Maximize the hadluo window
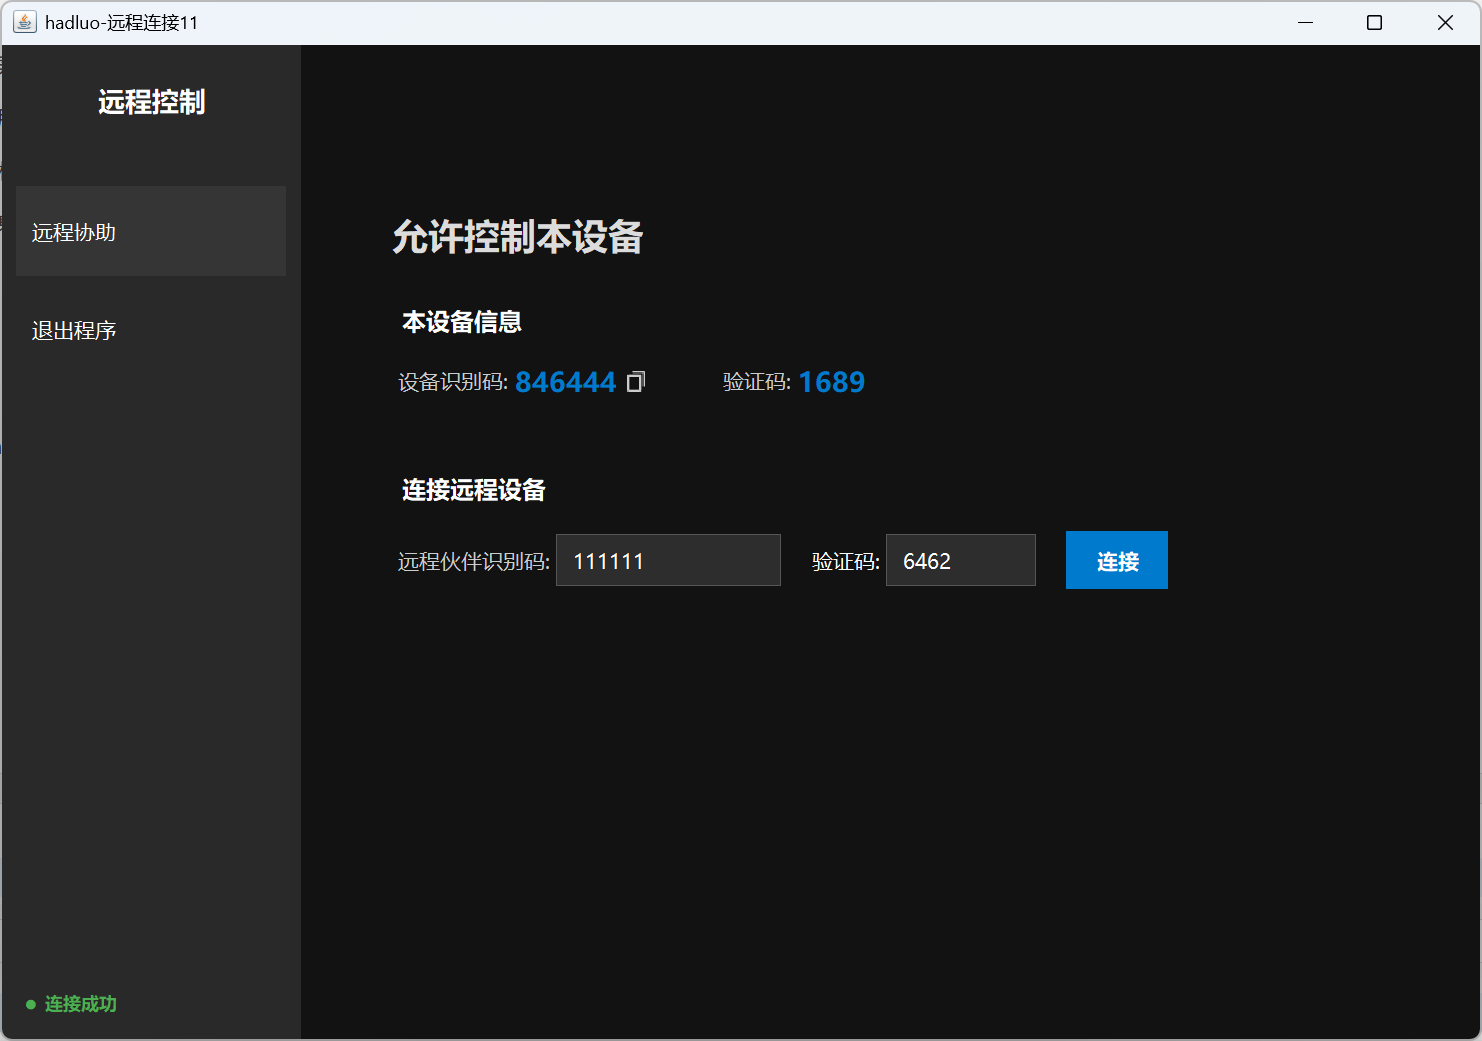This screenshot has width=1482, height=1041. click(x=1375, y=22)
